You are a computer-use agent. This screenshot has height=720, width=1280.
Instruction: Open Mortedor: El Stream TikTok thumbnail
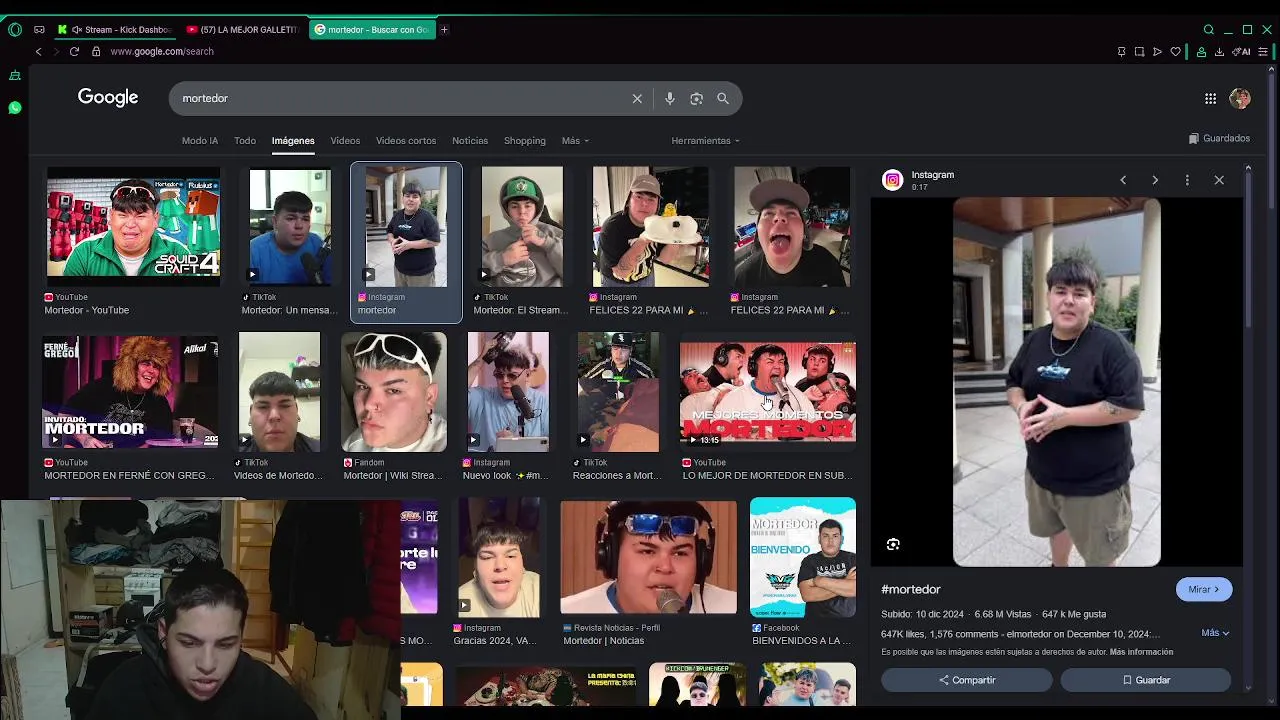click(x=522, y=227)
